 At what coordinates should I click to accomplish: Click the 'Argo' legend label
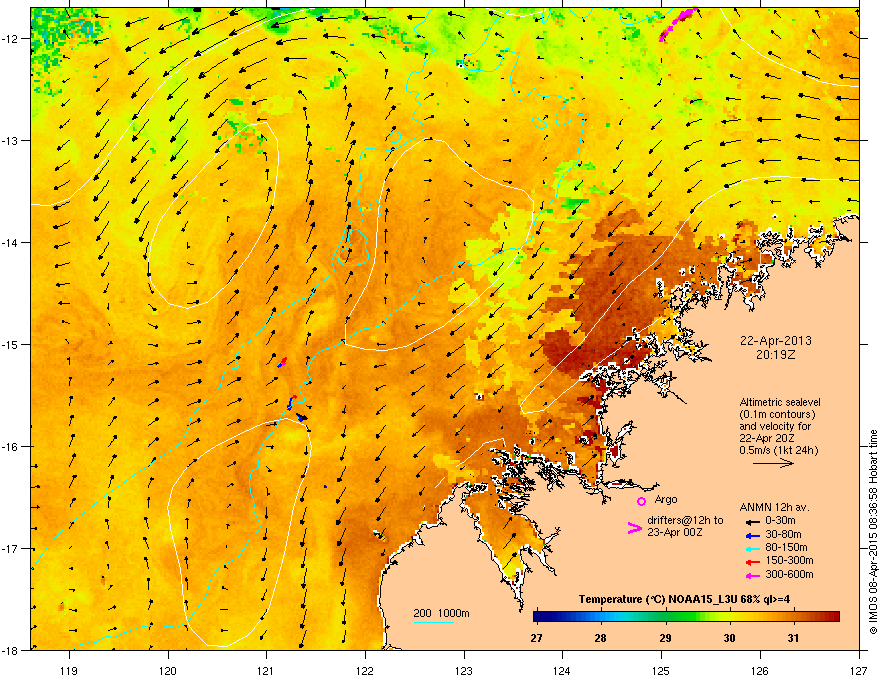coord(666,499)
